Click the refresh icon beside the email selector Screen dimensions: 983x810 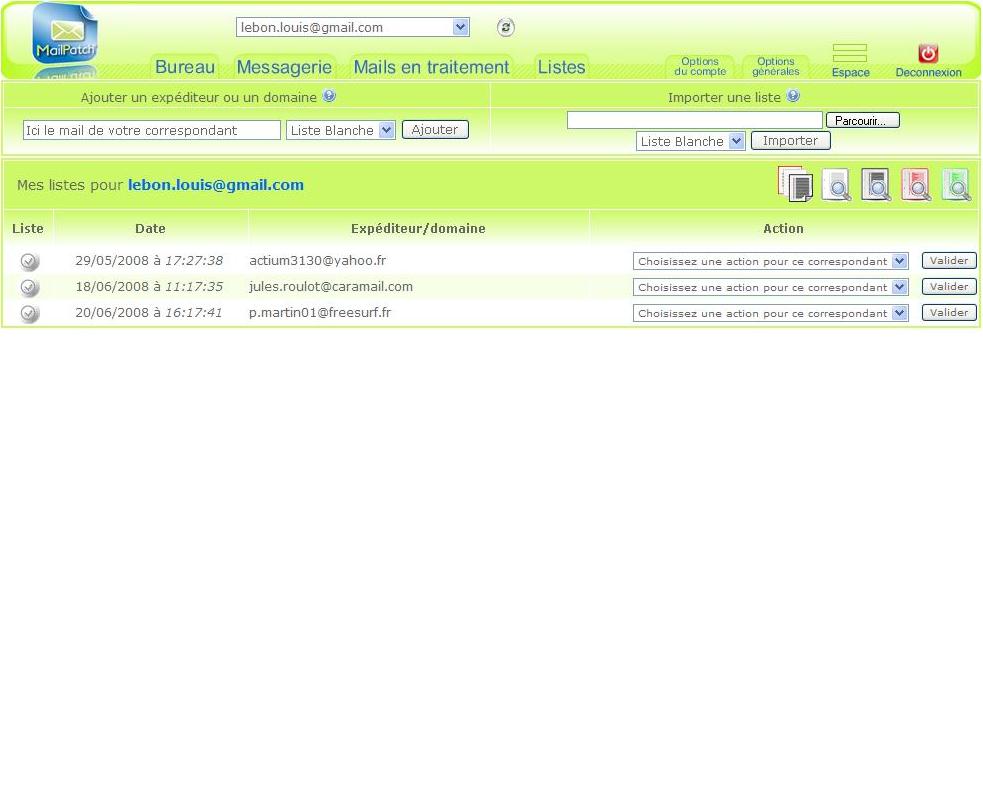point(506,28)
